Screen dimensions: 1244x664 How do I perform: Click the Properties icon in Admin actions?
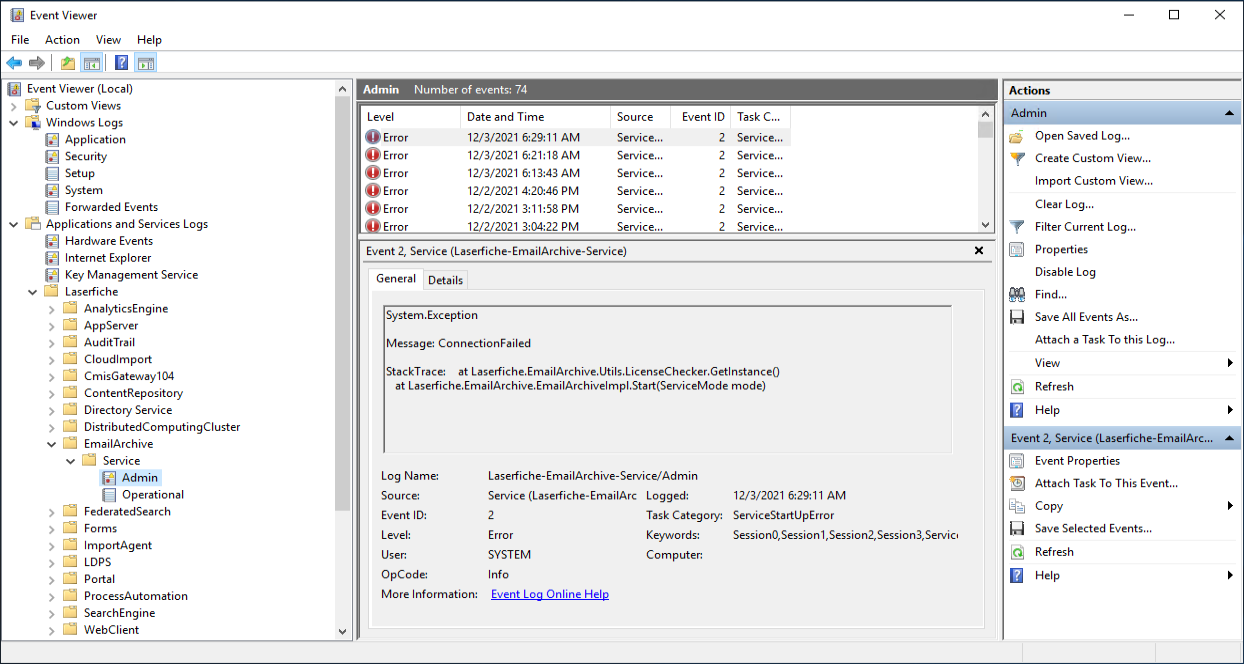(1017, 250)
